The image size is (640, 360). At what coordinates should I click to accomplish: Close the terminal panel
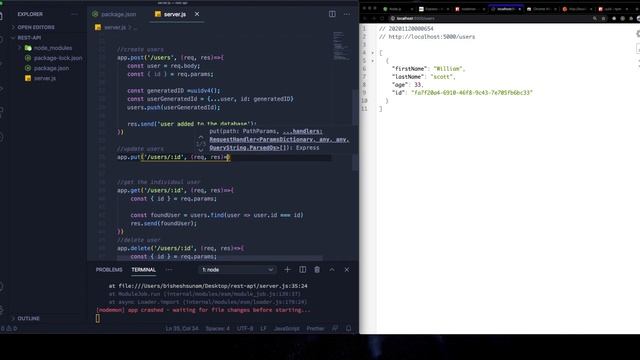[x=347, y=270]
